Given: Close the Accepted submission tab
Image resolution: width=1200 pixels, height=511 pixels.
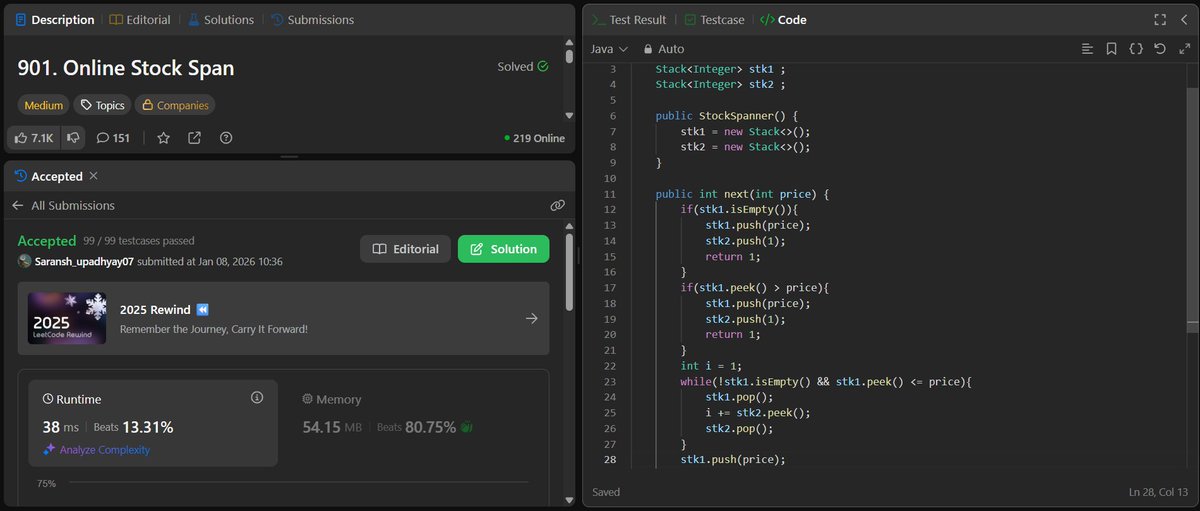Looking at the screenshot, I should [93, 176].
